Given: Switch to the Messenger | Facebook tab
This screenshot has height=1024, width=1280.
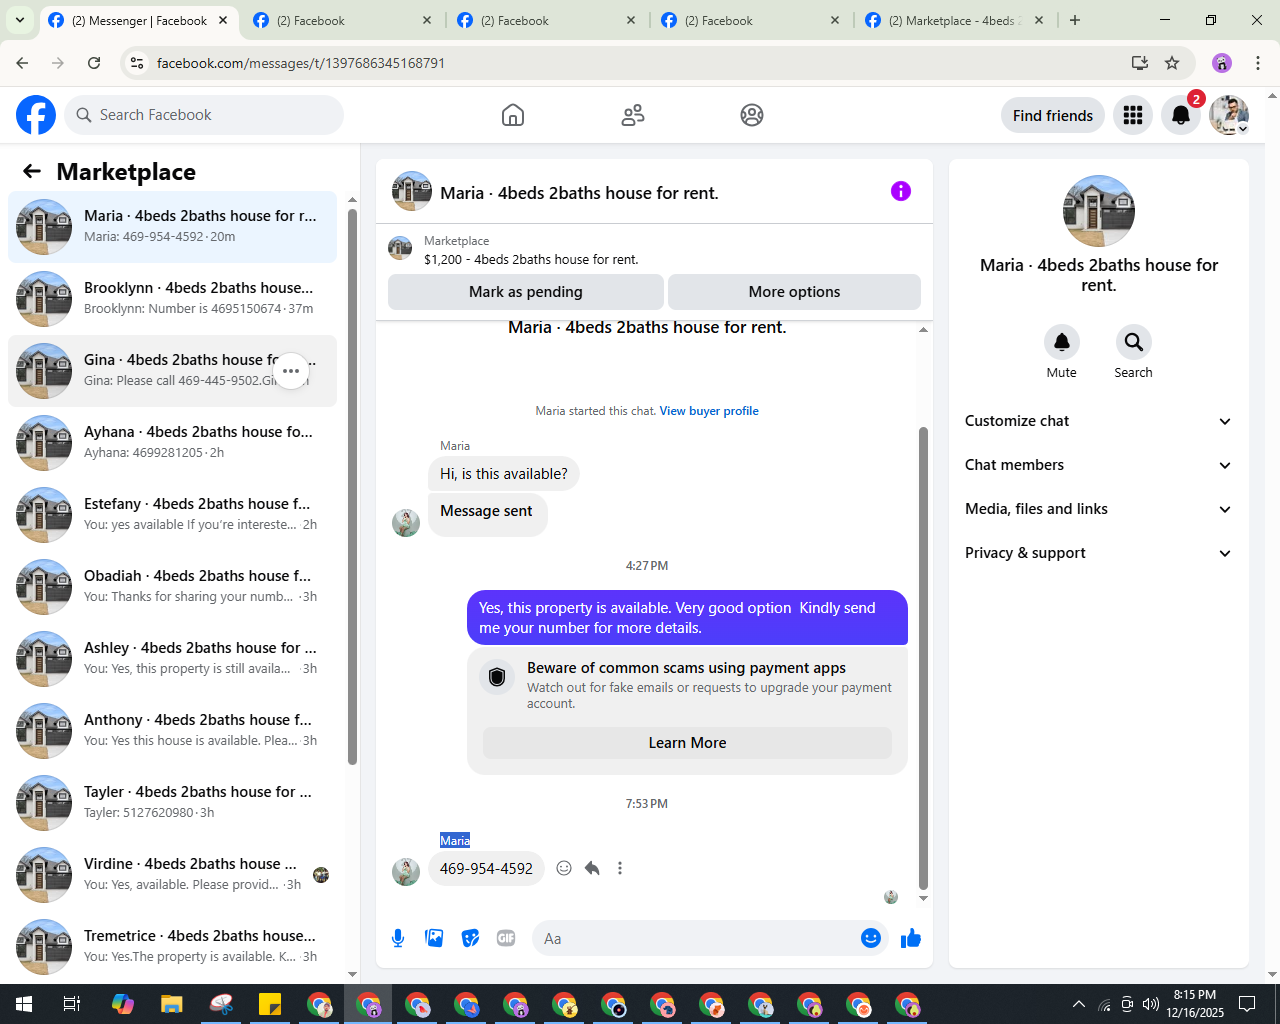Looking at the screenshot, I should coord(139,20).
